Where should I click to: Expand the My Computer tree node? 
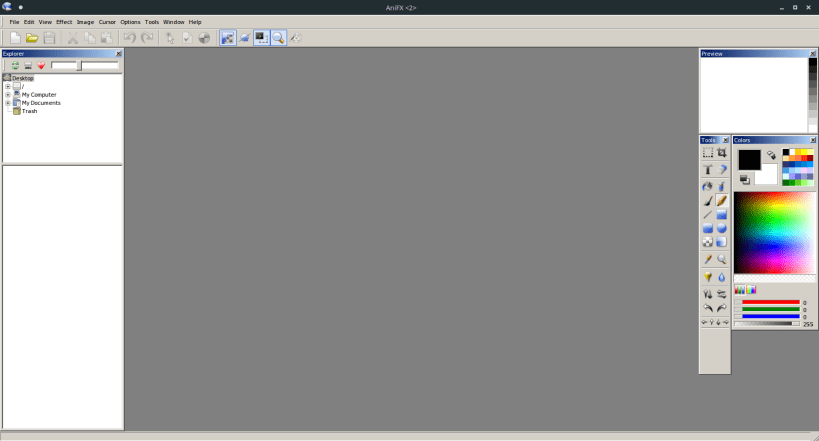coord(8,95)
